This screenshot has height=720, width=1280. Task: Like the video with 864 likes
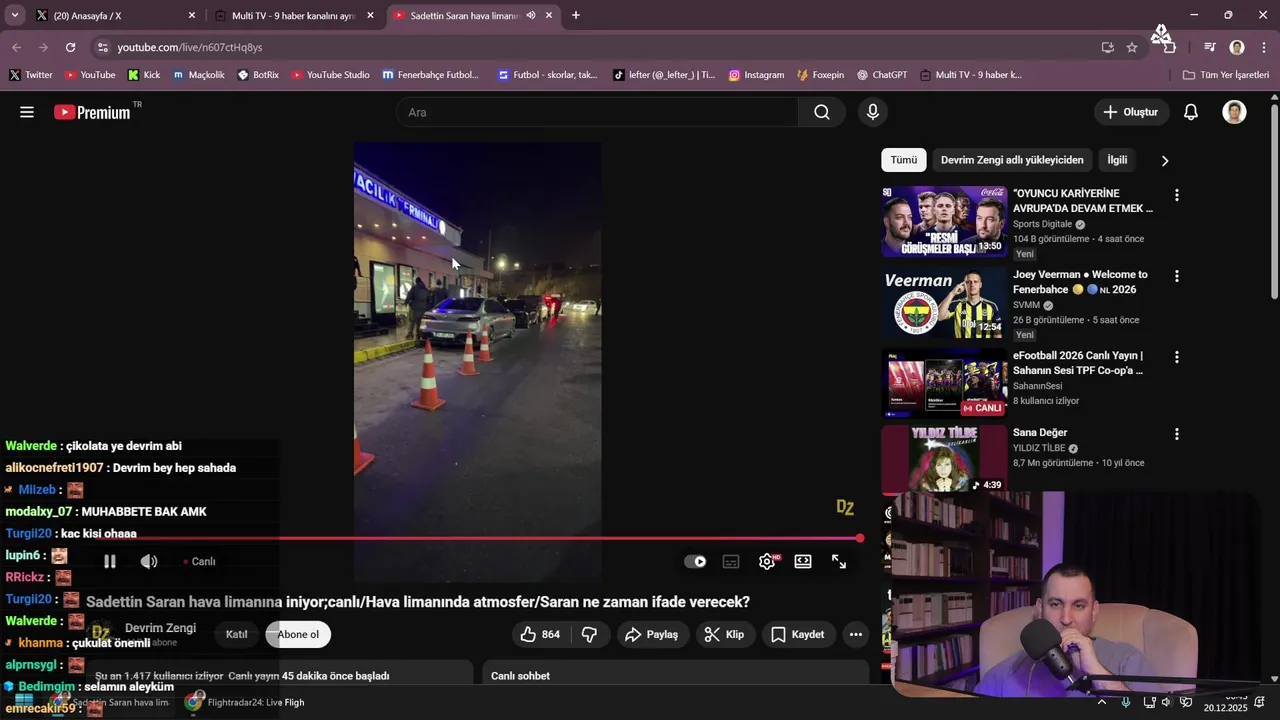(x=539, y=634)
